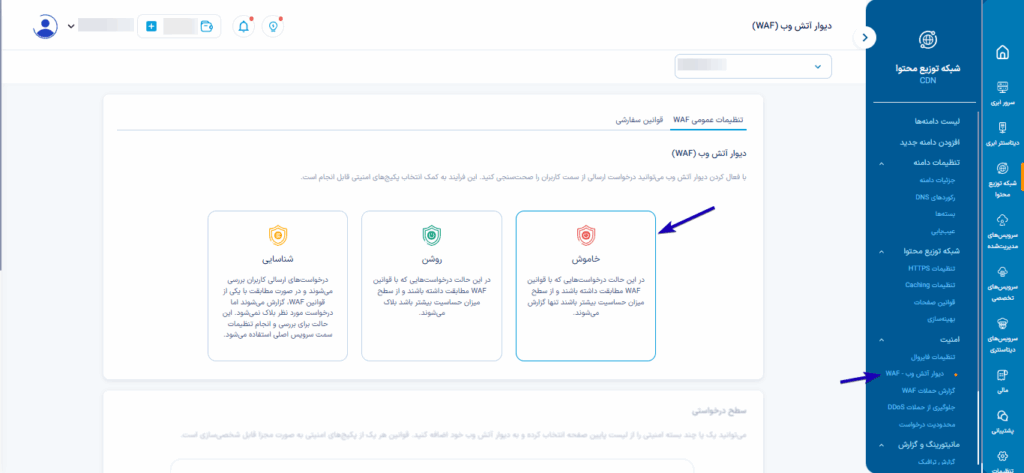Click the green shield icon on the روشن card
The width and height of the screenshot is (1024, 473).
coord(432,235)
